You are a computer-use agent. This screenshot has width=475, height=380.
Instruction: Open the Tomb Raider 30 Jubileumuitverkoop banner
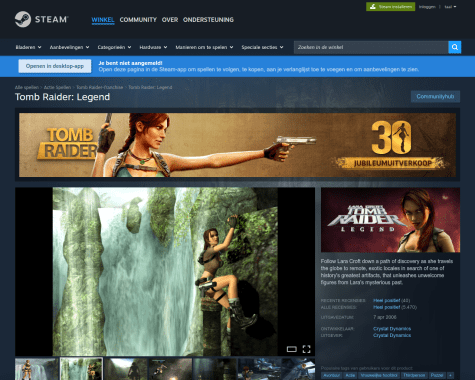click(x=237, y=145)
